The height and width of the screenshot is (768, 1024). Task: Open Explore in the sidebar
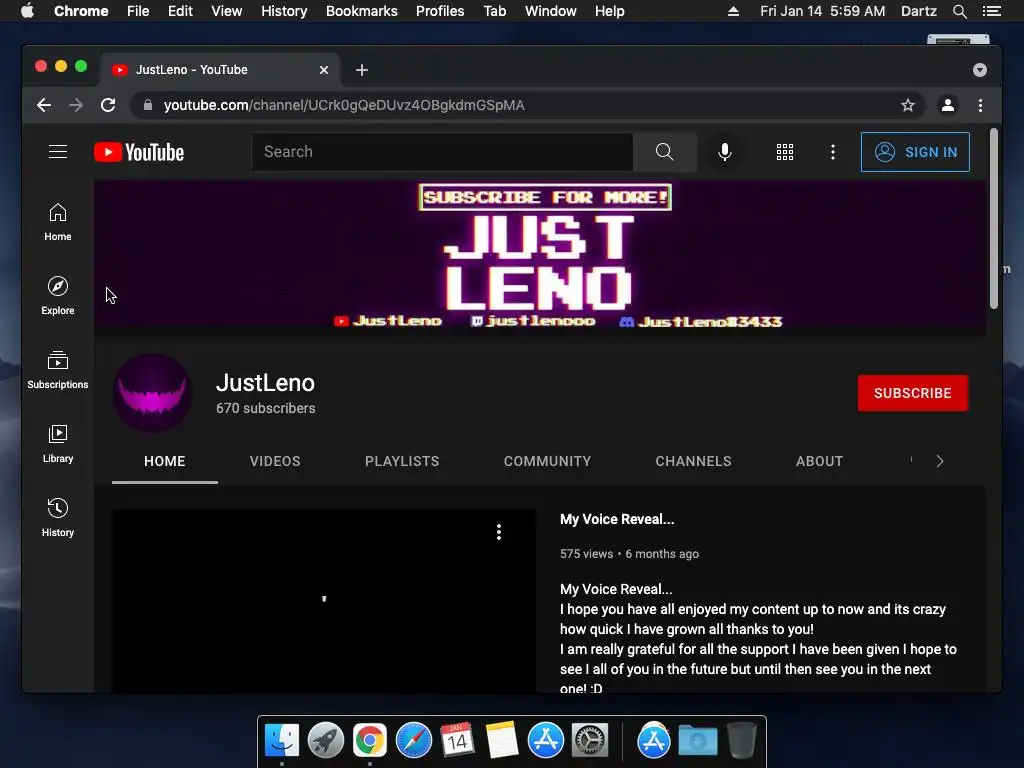(x=58, y=296)
